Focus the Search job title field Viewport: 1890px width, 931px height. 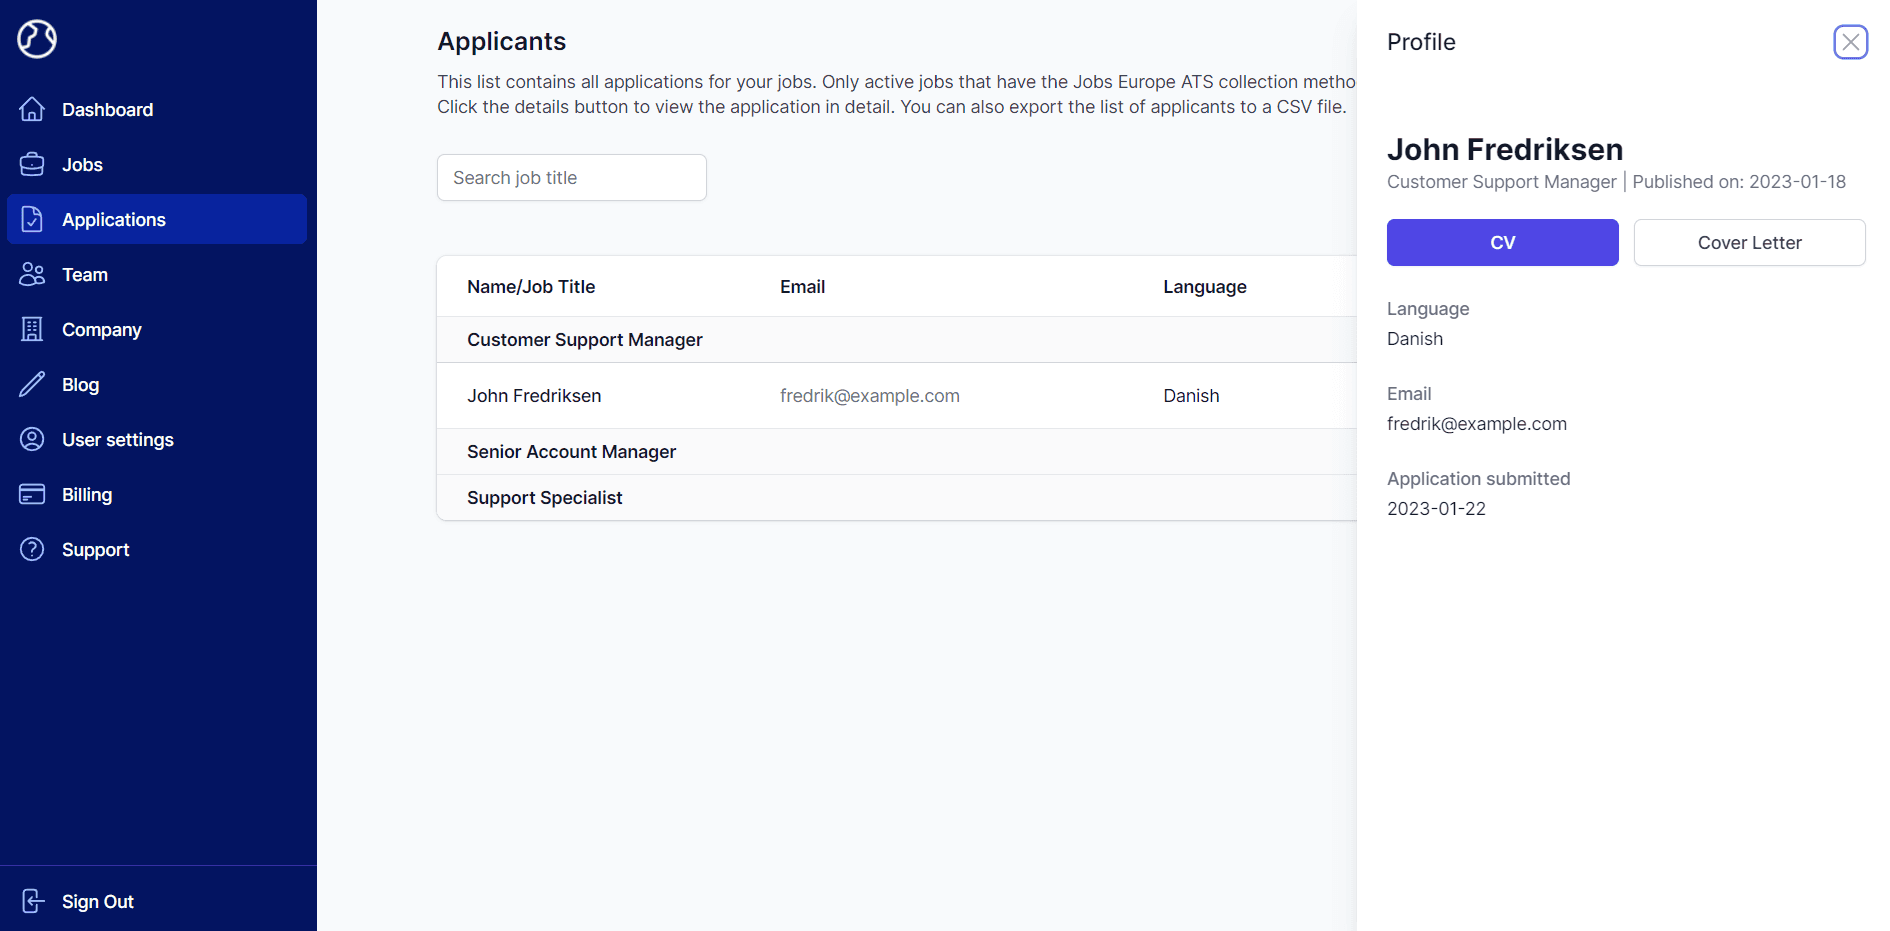pyautogui.click(x=571, y=177)
